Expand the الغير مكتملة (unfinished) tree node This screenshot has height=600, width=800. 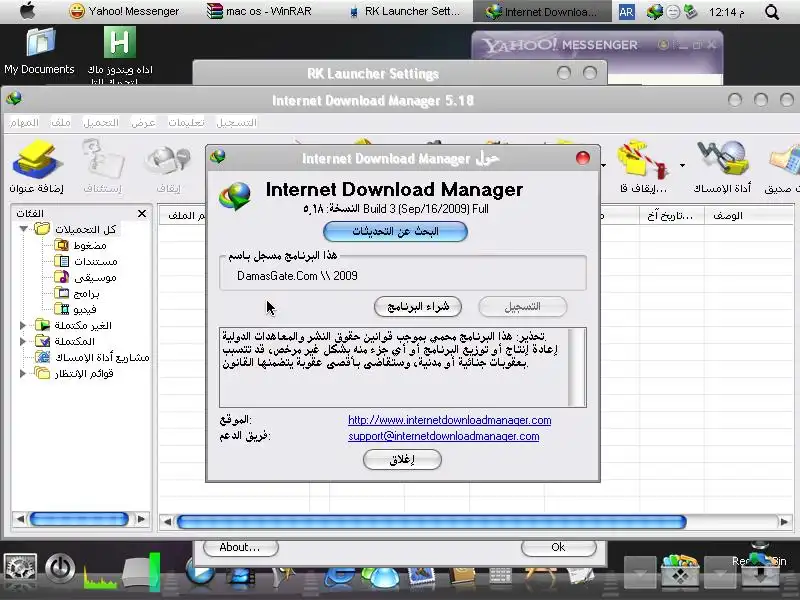point(22,325)
